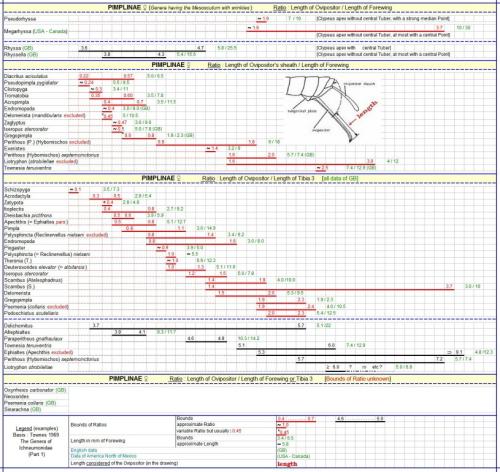
Task: Select the Rhyssa (GB) row label
Action: click(18, 48)
